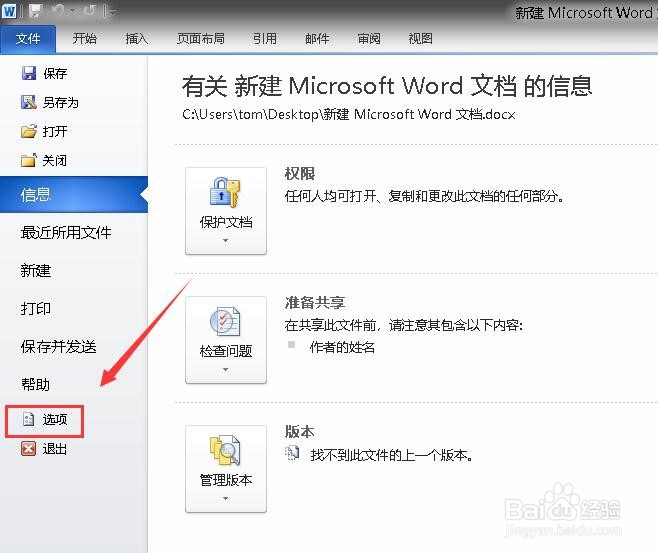Screen dimensions: 658x553
Task: Expand the 检查问题 dropdown arrow
Action: [226, 370]
